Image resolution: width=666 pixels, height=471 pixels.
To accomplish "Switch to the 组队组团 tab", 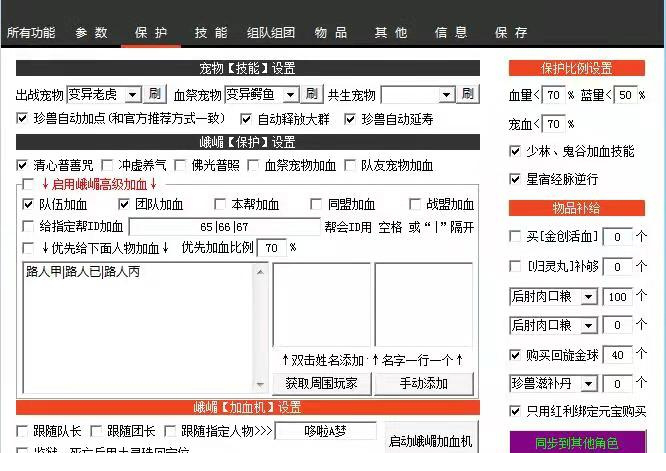I will coord(271,33).
